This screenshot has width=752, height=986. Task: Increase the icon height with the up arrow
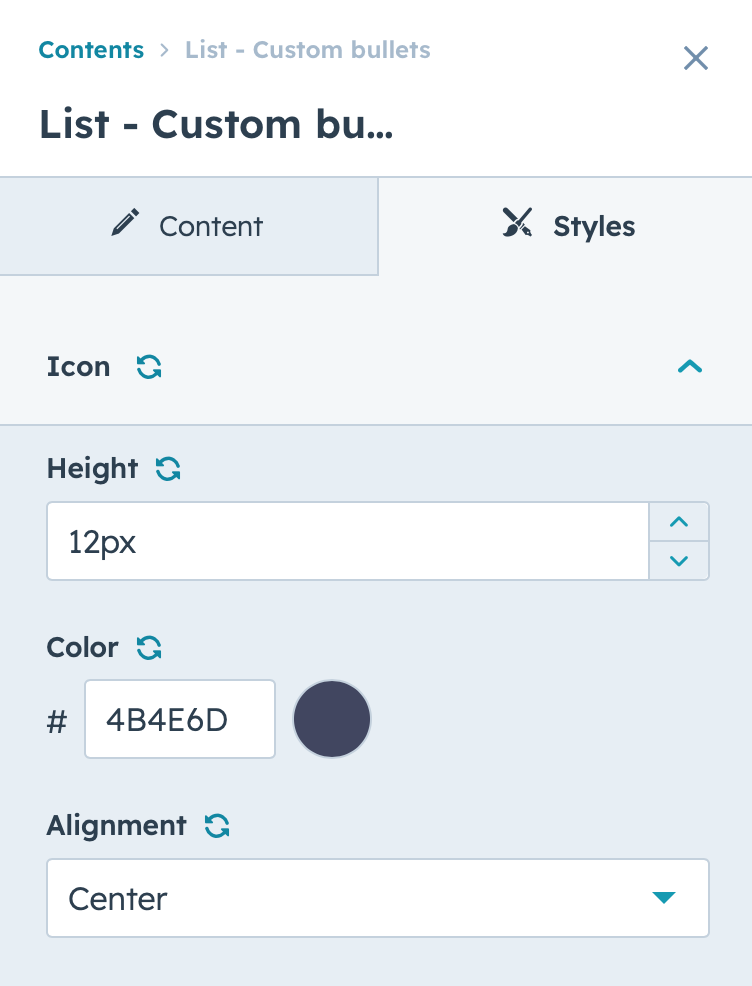[679, 522]
